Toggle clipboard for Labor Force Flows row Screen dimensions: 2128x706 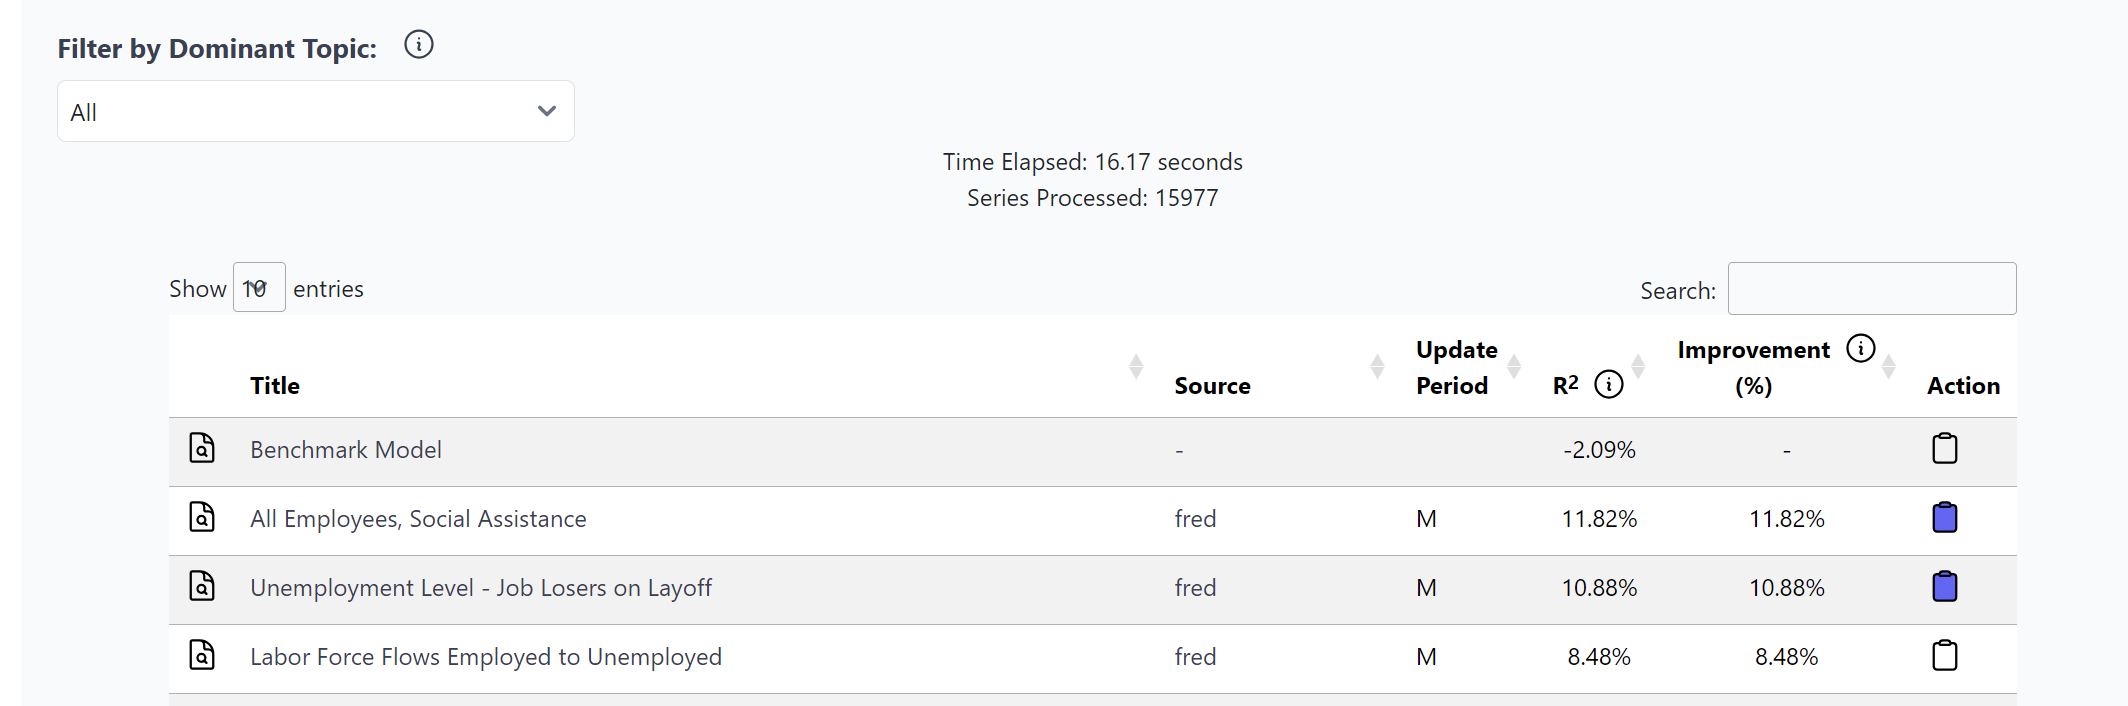[x=1945, y=655]
